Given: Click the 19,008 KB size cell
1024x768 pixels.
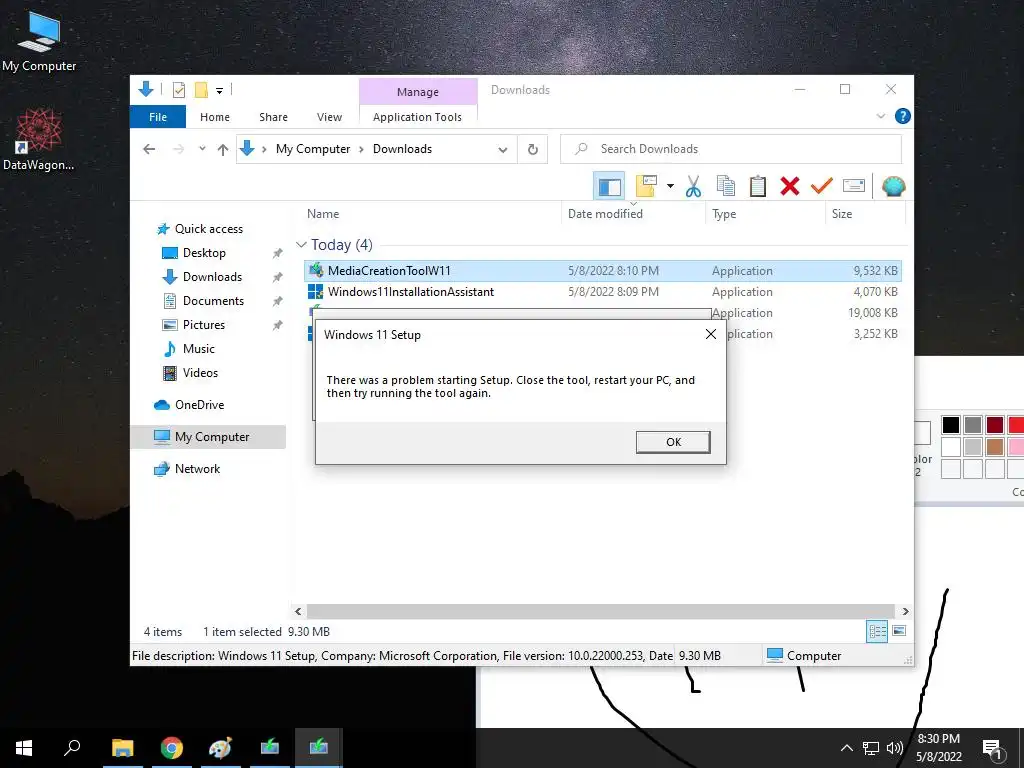Looking at the screenshot, I should [872, 313].
